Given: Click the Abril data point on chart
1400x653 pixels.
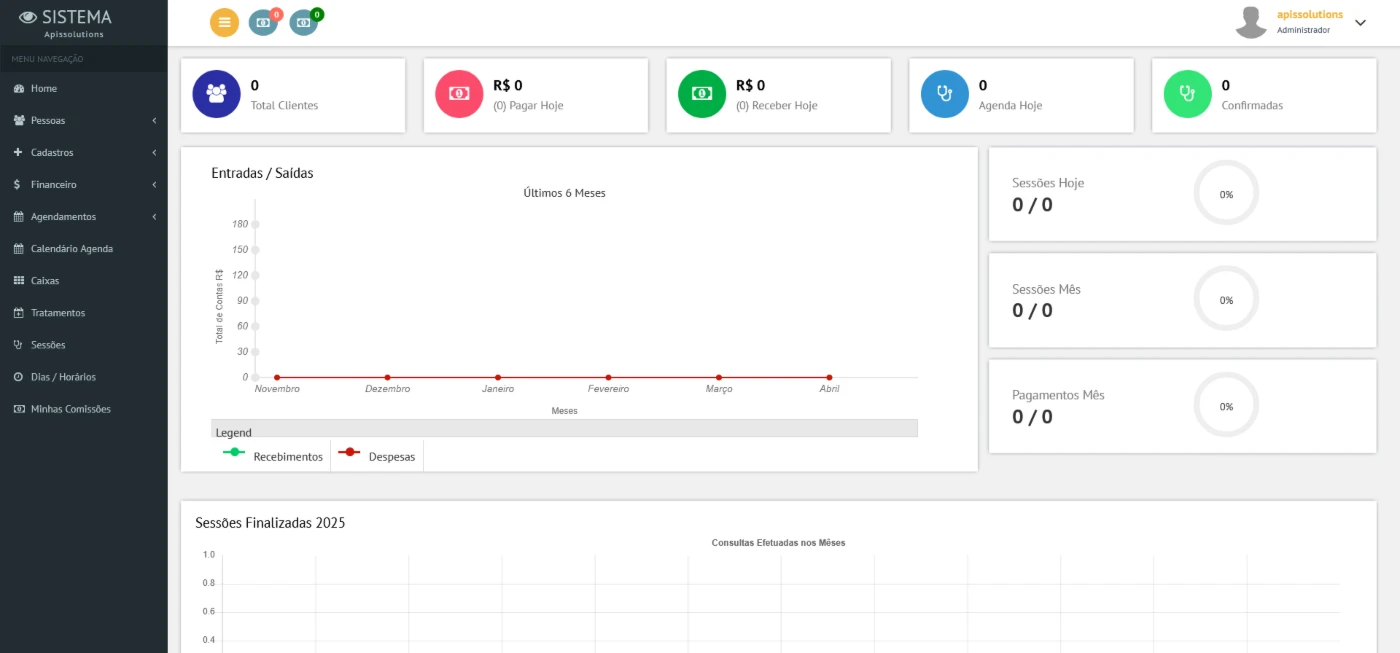Looking at the screenshot, I should [x=829, y=377].
